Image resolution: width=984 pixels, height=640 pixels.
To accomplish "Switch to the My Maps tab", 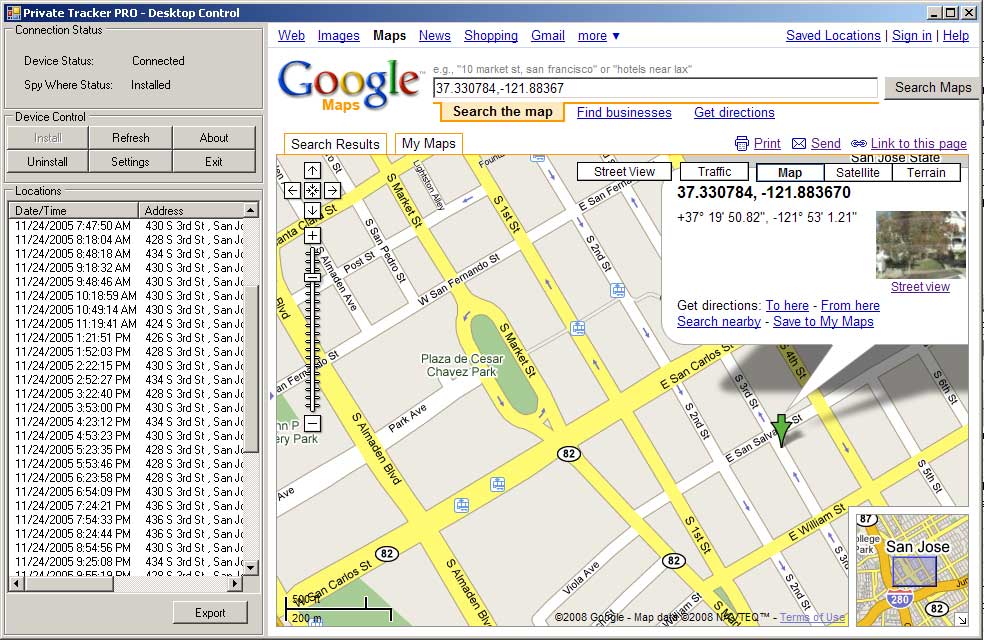I will [429, 144].
